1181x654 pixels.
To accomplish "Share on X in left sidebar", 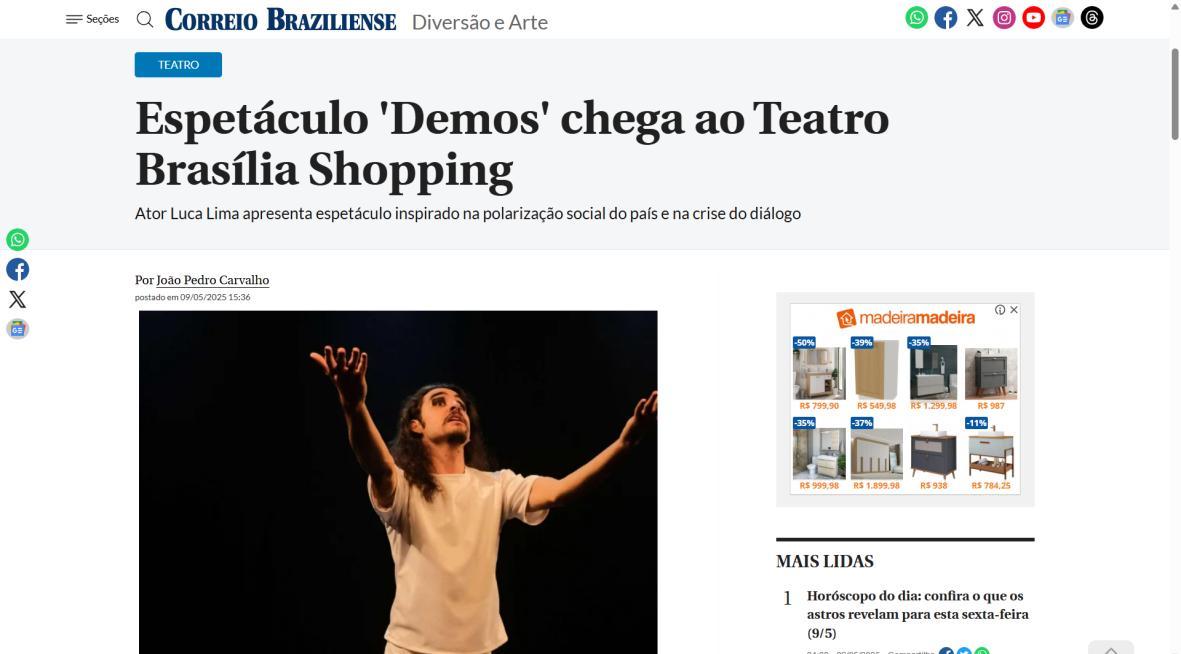I will (x=17, y=299).
